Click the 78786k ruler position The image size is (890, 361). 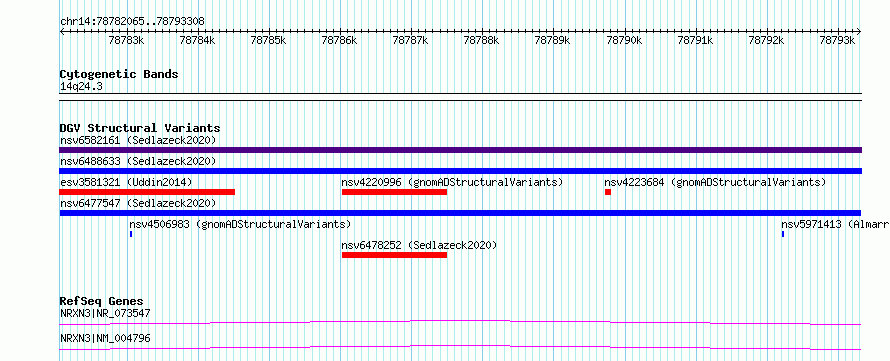(x=339, y=40)
